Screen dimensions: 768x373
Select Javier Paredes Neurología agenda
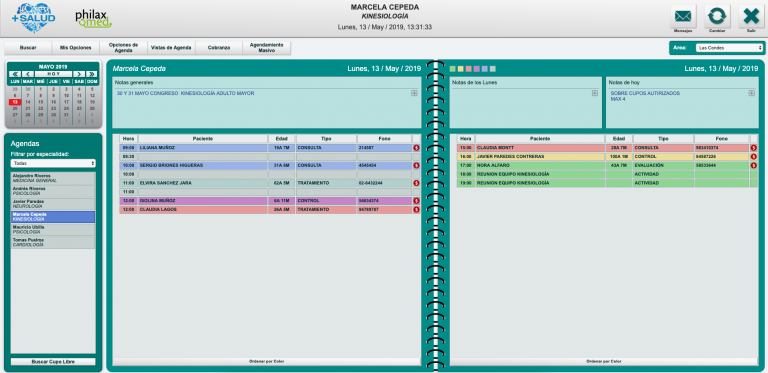point(53,204)
